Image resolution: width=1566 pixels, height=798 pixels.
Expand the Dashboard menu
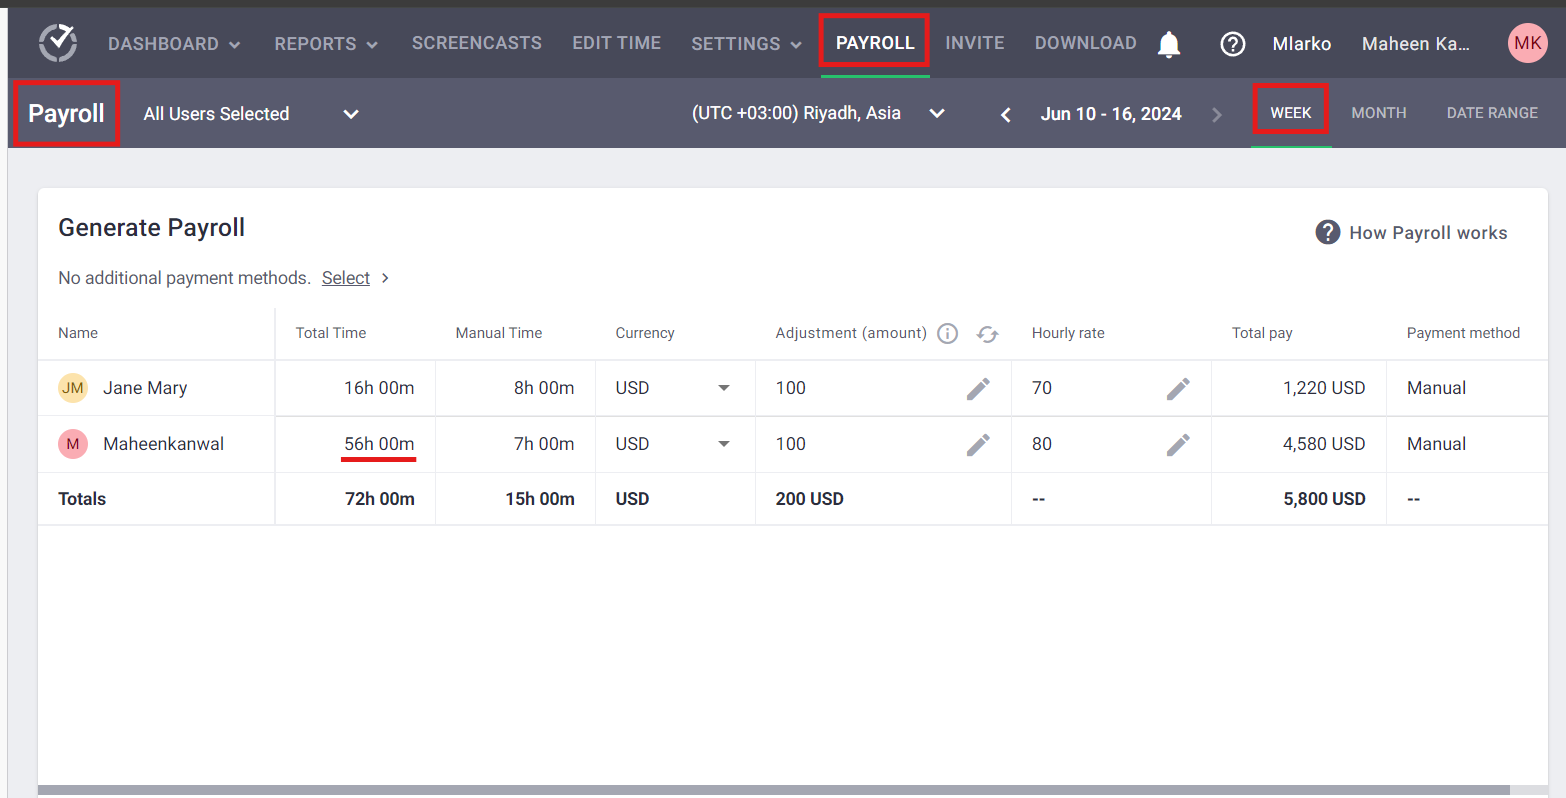[x=173, y=44]
